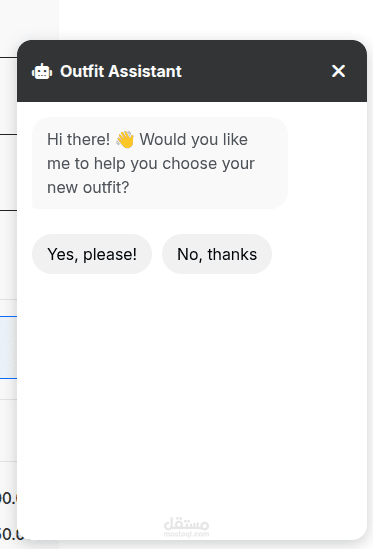Click the "Would you like" text in the greeting
The height and width of the screenshot is (549, 373).
(x=194, y=139)
